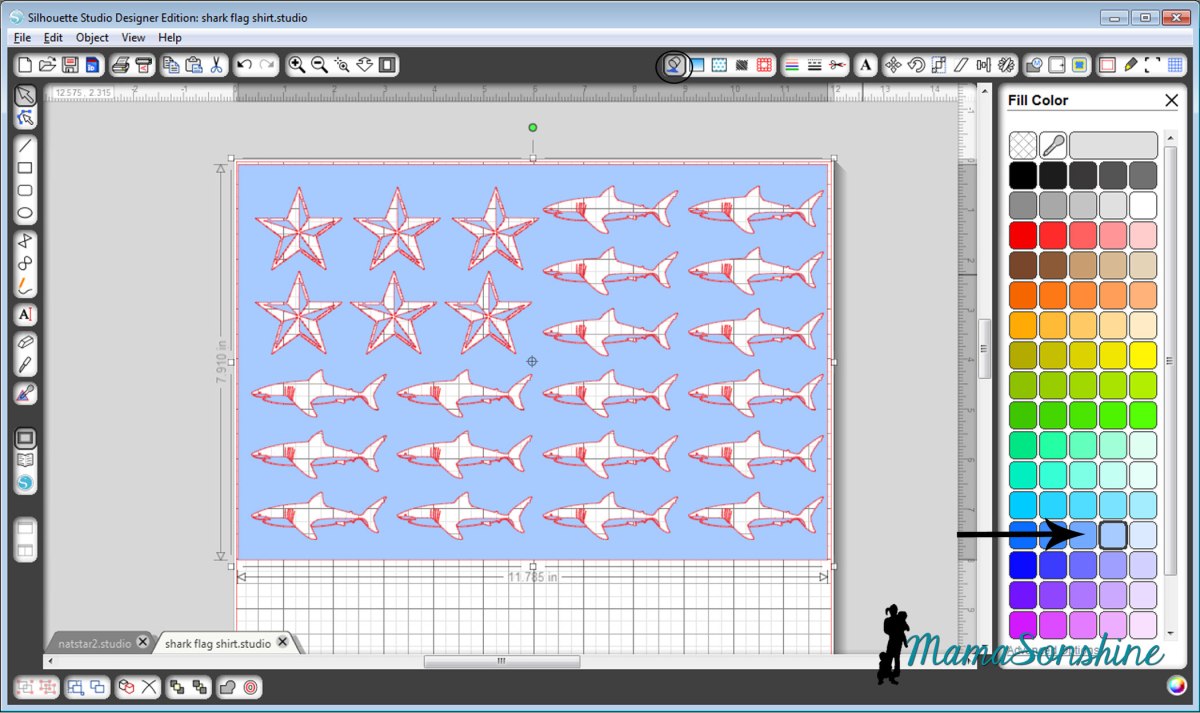Open the Object menu
Viewport: 1200px width, 713px height.
92,38
